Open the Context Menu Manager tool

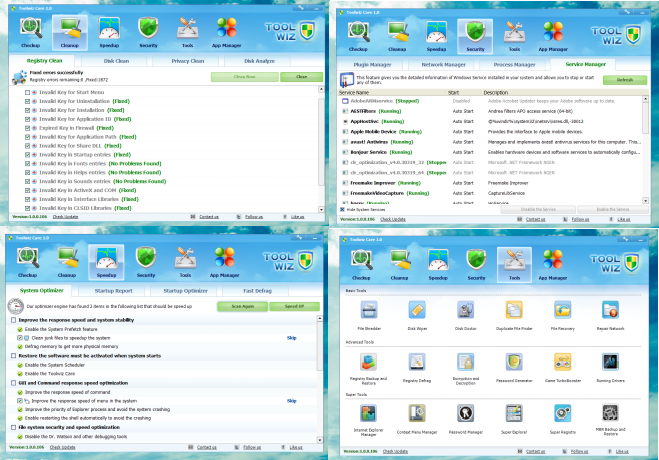click(417, 414)
